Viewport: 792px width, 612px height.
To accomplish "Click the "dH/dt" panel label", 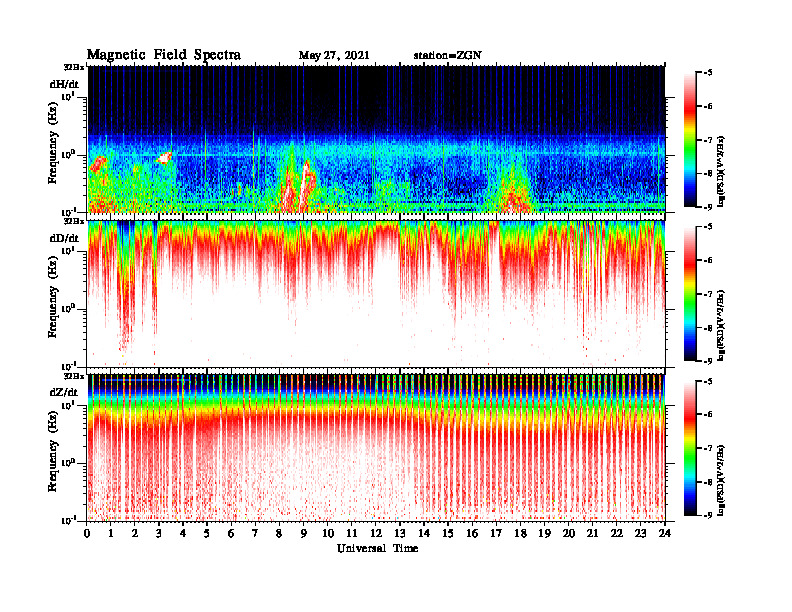I will [x=64, y=84].
